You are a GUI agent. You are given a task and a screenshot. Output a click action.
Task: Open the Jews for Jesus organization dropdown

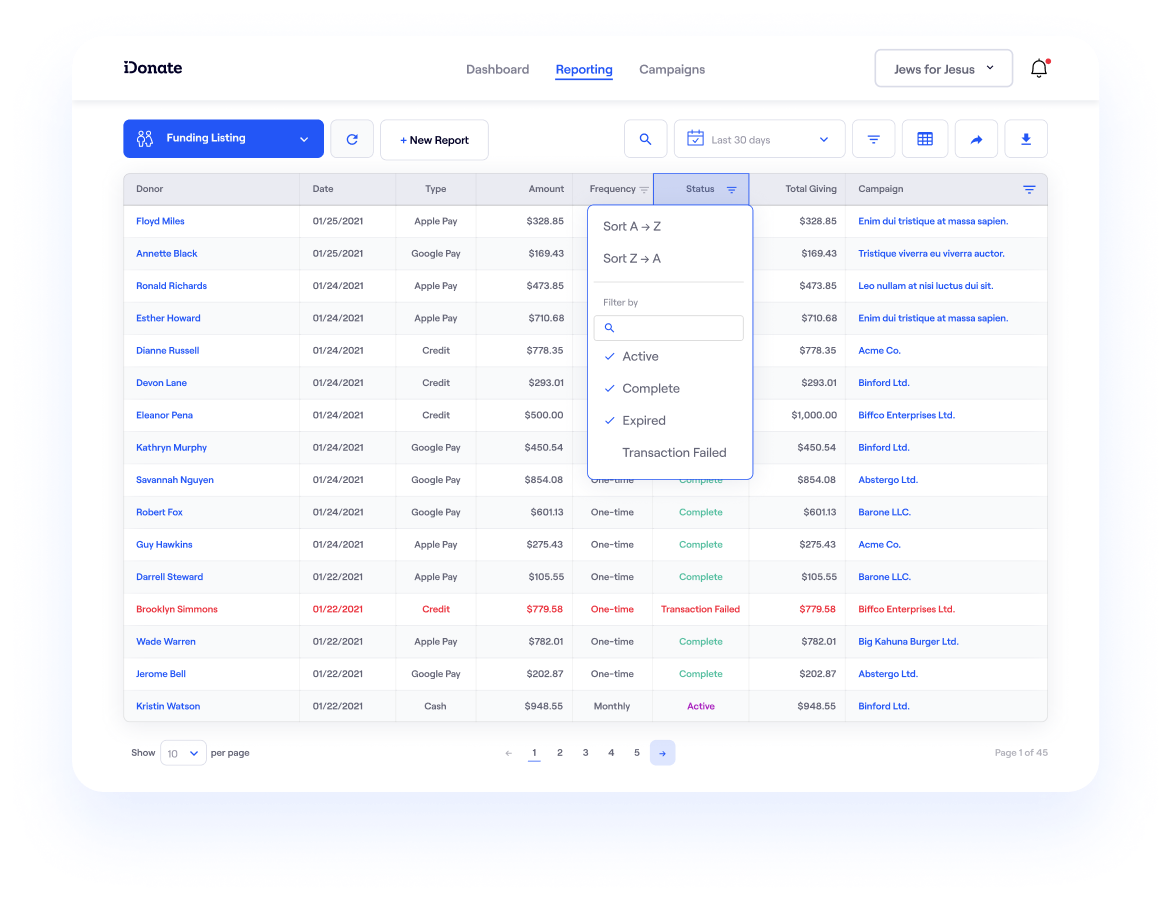tap(943, 69)
